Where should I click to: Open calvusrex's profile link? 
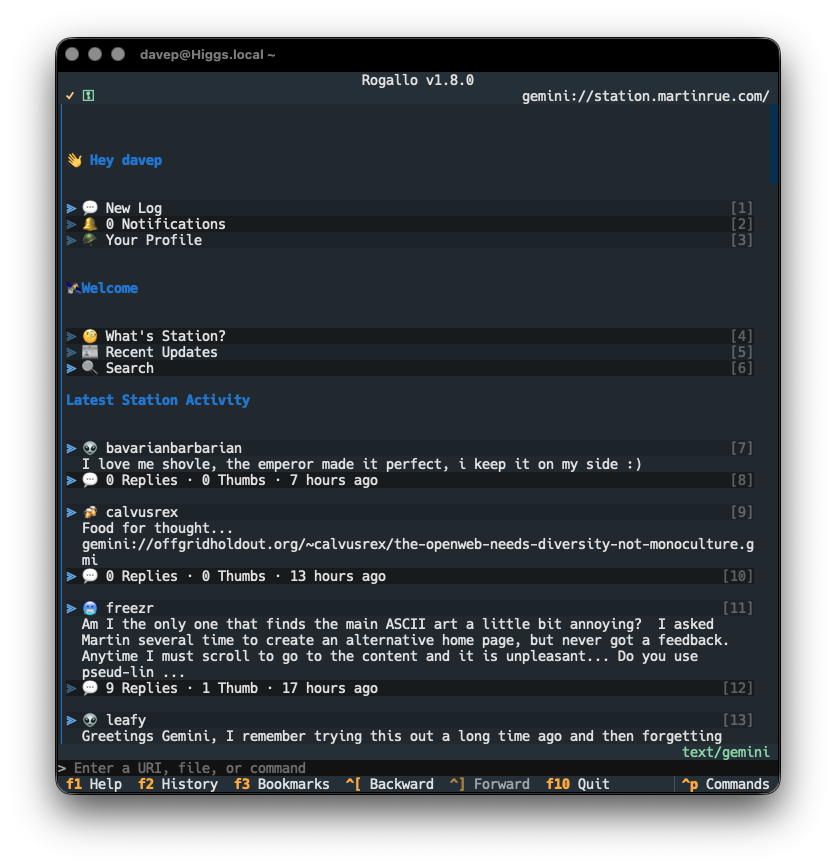(410, 512)
